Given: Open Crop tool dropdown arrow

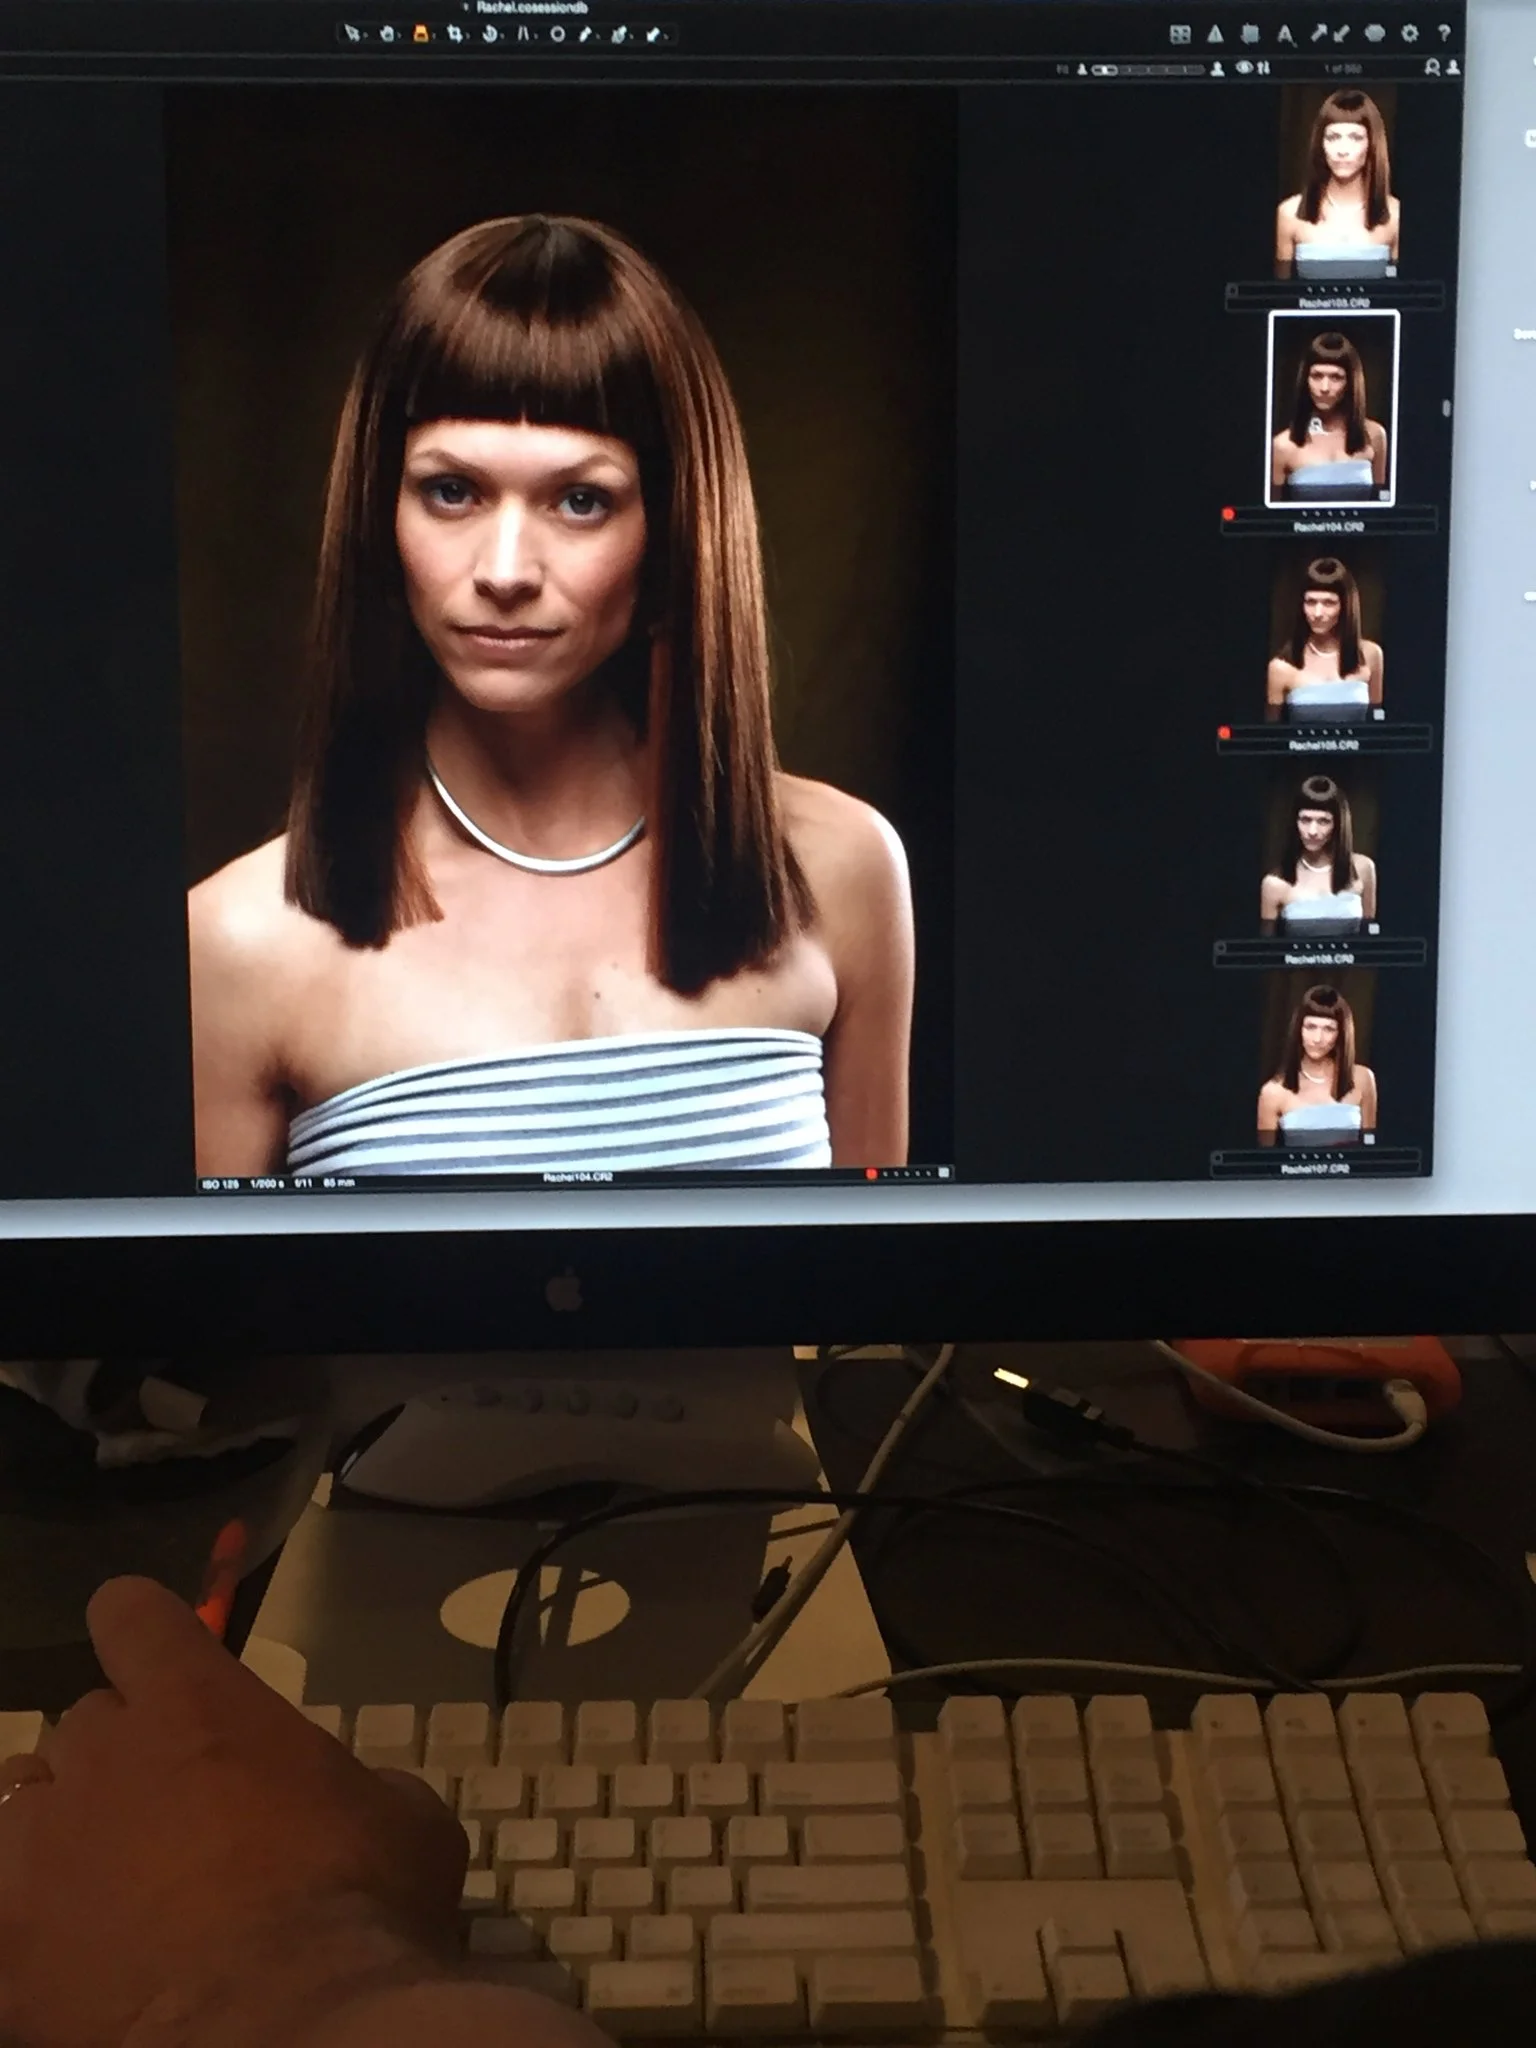Looking at the screenshot, I should pyautogui.click(x=469, y=38).
